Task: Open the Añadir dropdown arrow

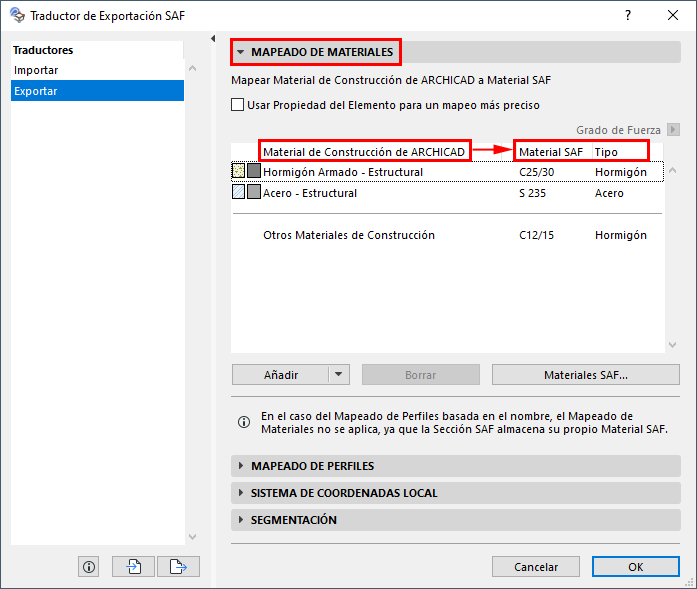Action: tap(339, 375)
